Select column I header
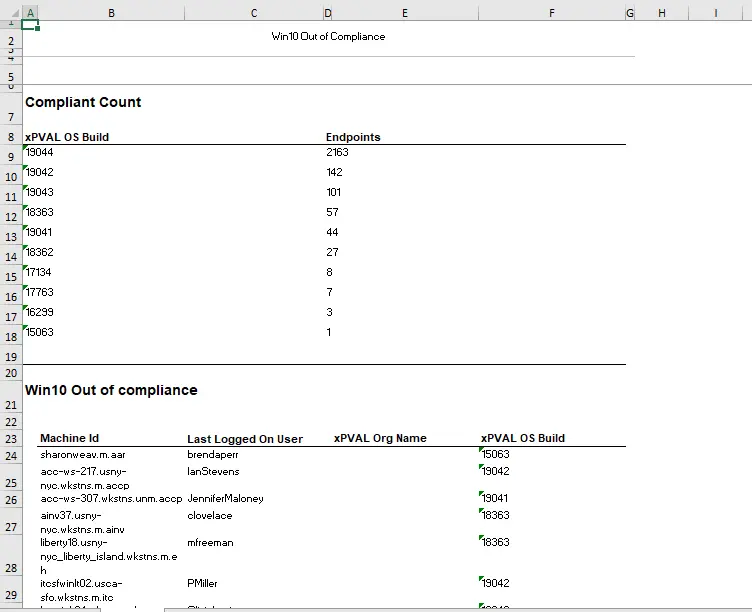The image size is (752, 612). (715, 13)
